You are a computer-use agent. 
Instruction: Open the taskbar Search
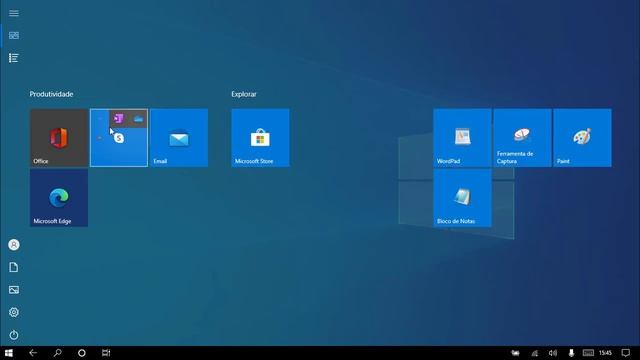[x=58, y=353]
